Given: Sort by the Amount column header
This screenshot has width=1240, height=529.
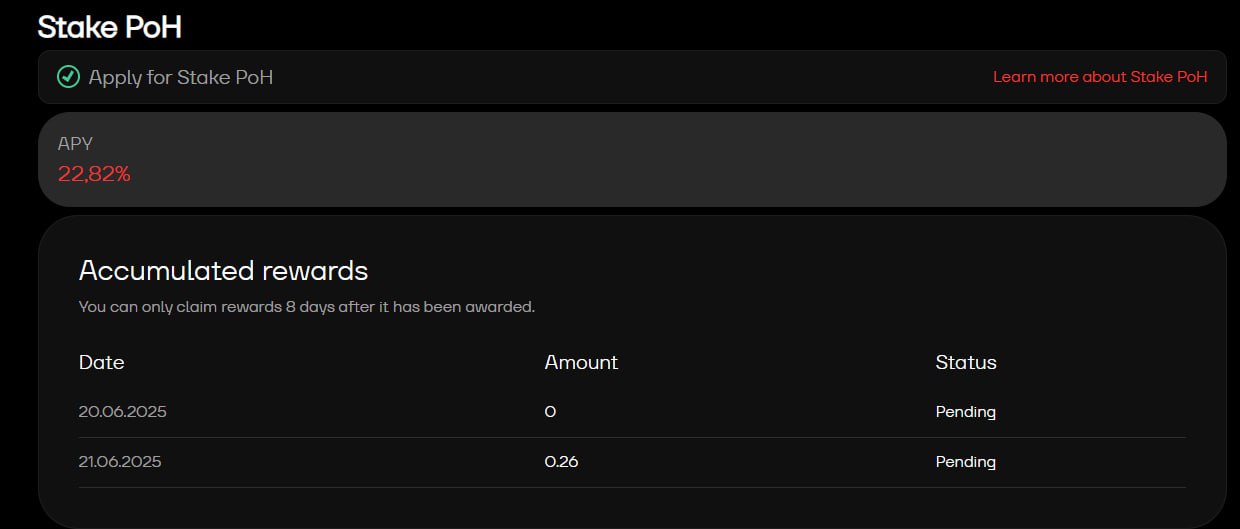Looking at the screenshot, I should [581, 362].
